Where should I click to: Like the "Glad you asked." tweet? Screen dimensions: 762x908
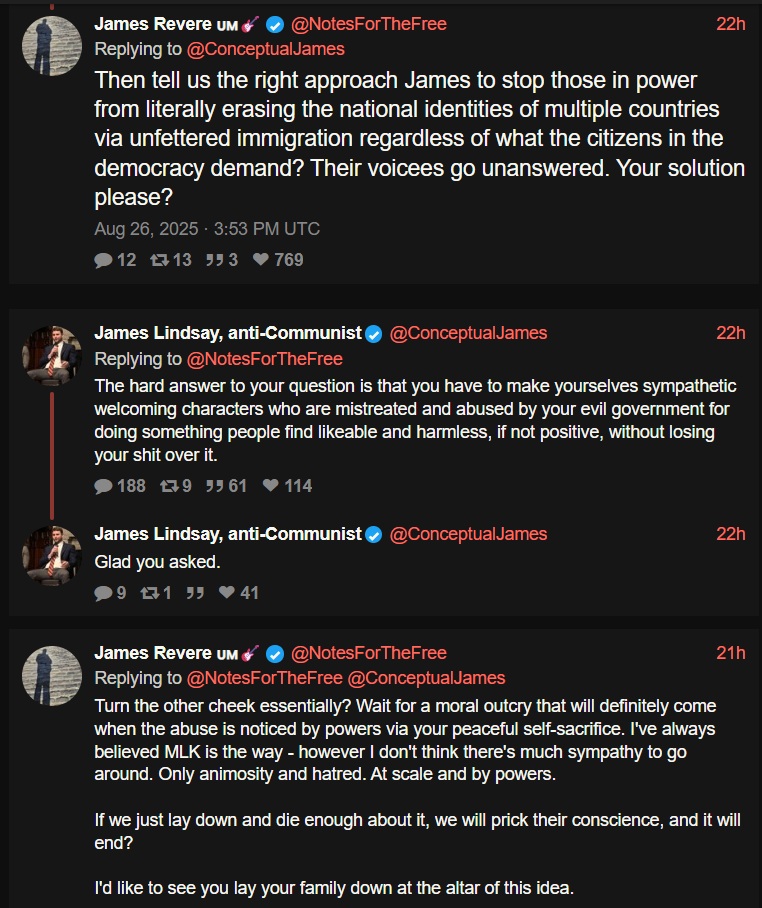[227, 593]
